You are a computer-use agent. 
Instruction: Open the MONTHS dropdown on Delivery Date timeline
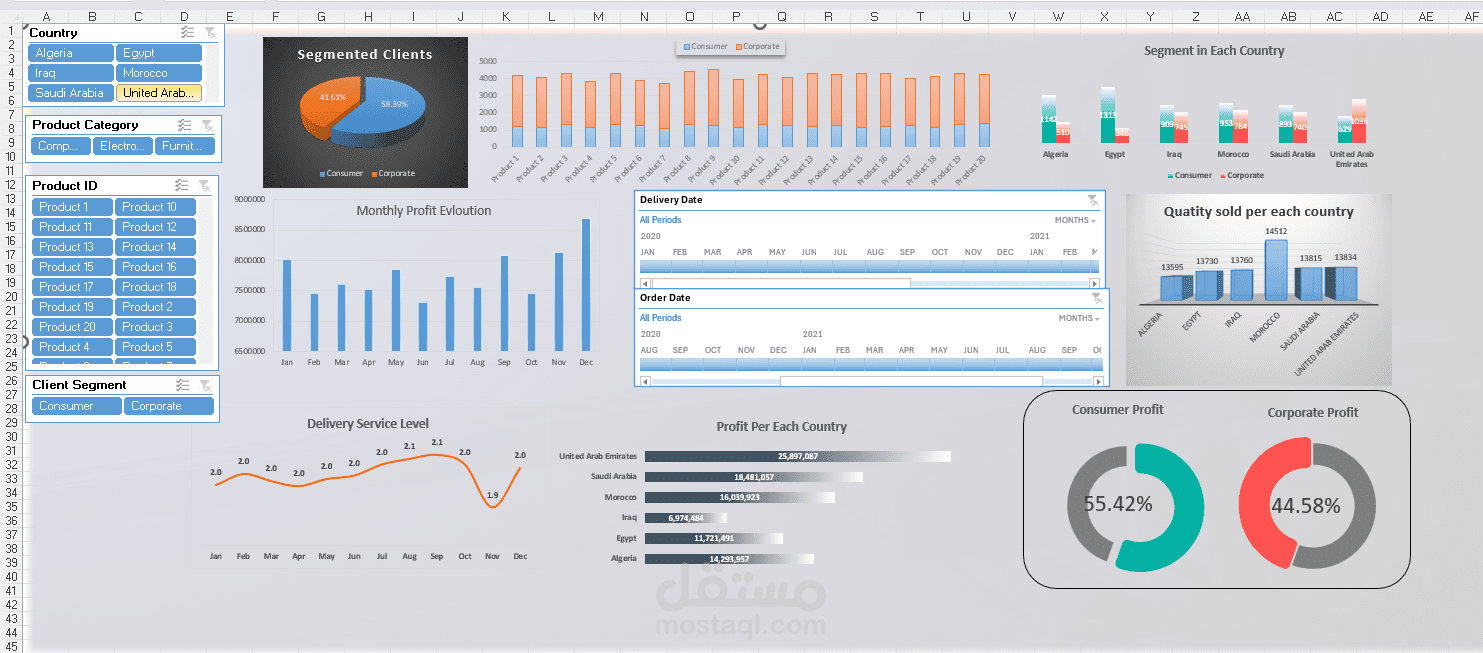(1077, 219)
